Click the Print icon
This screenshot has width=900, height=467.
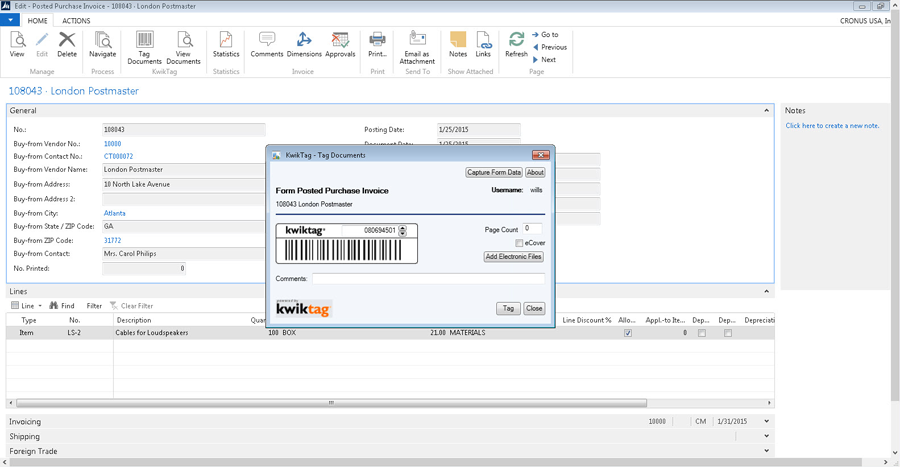[x=377, y=44]
